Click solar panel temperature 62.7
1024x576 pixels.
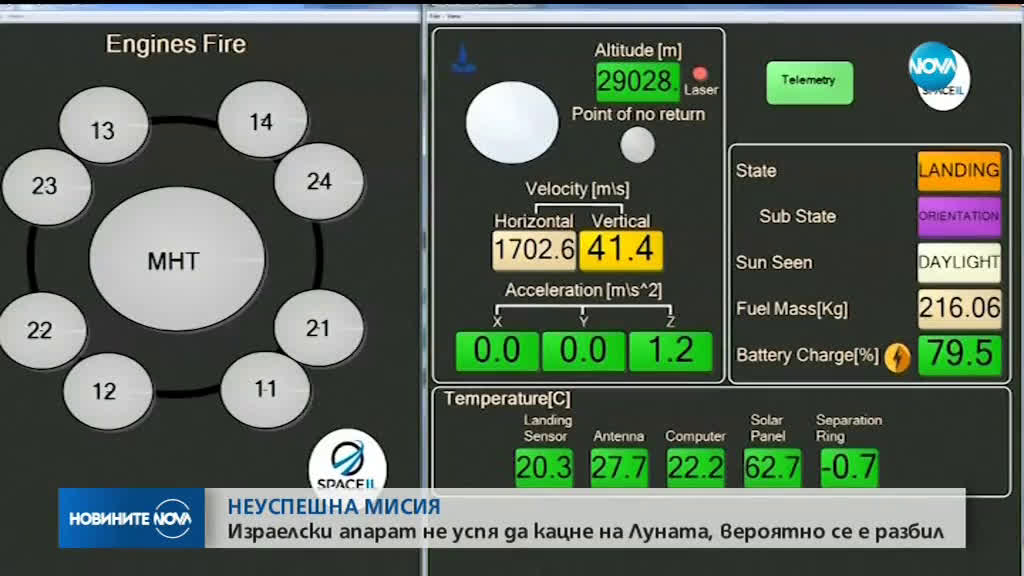pyautogui.click(x=773, y=468)
